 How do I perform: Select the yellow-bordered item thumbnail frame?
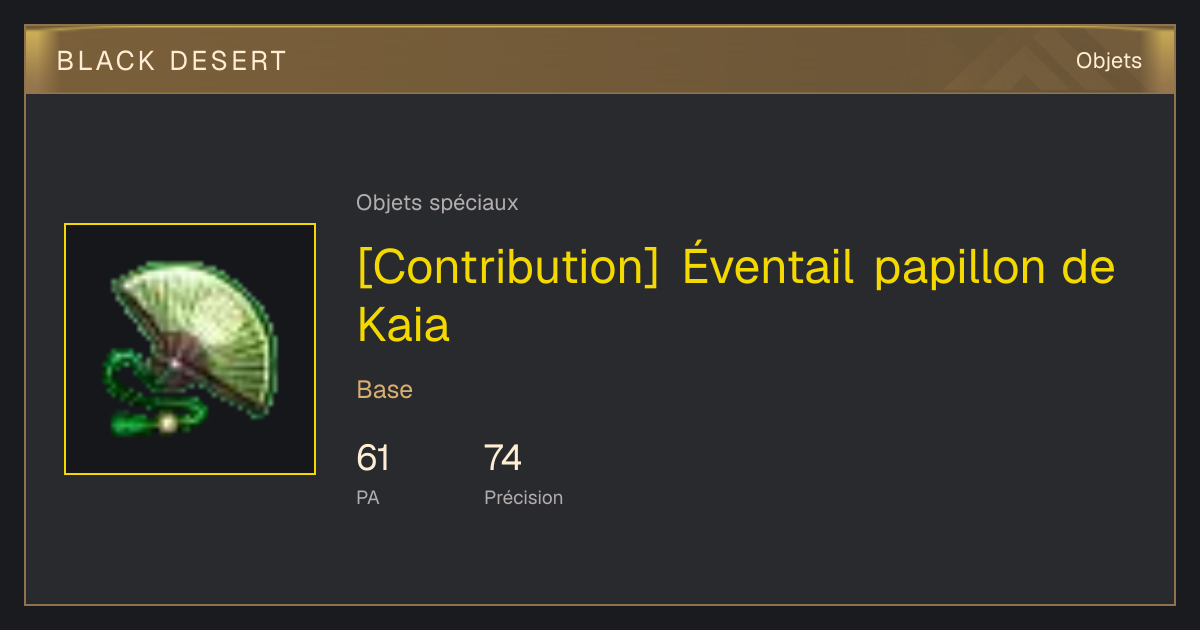pyautogui.click(x=190, y=349)
